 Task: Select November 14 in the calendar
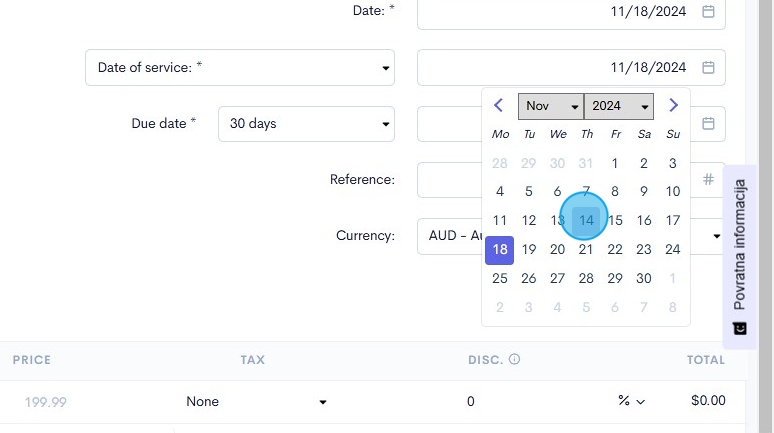point(586,220)
